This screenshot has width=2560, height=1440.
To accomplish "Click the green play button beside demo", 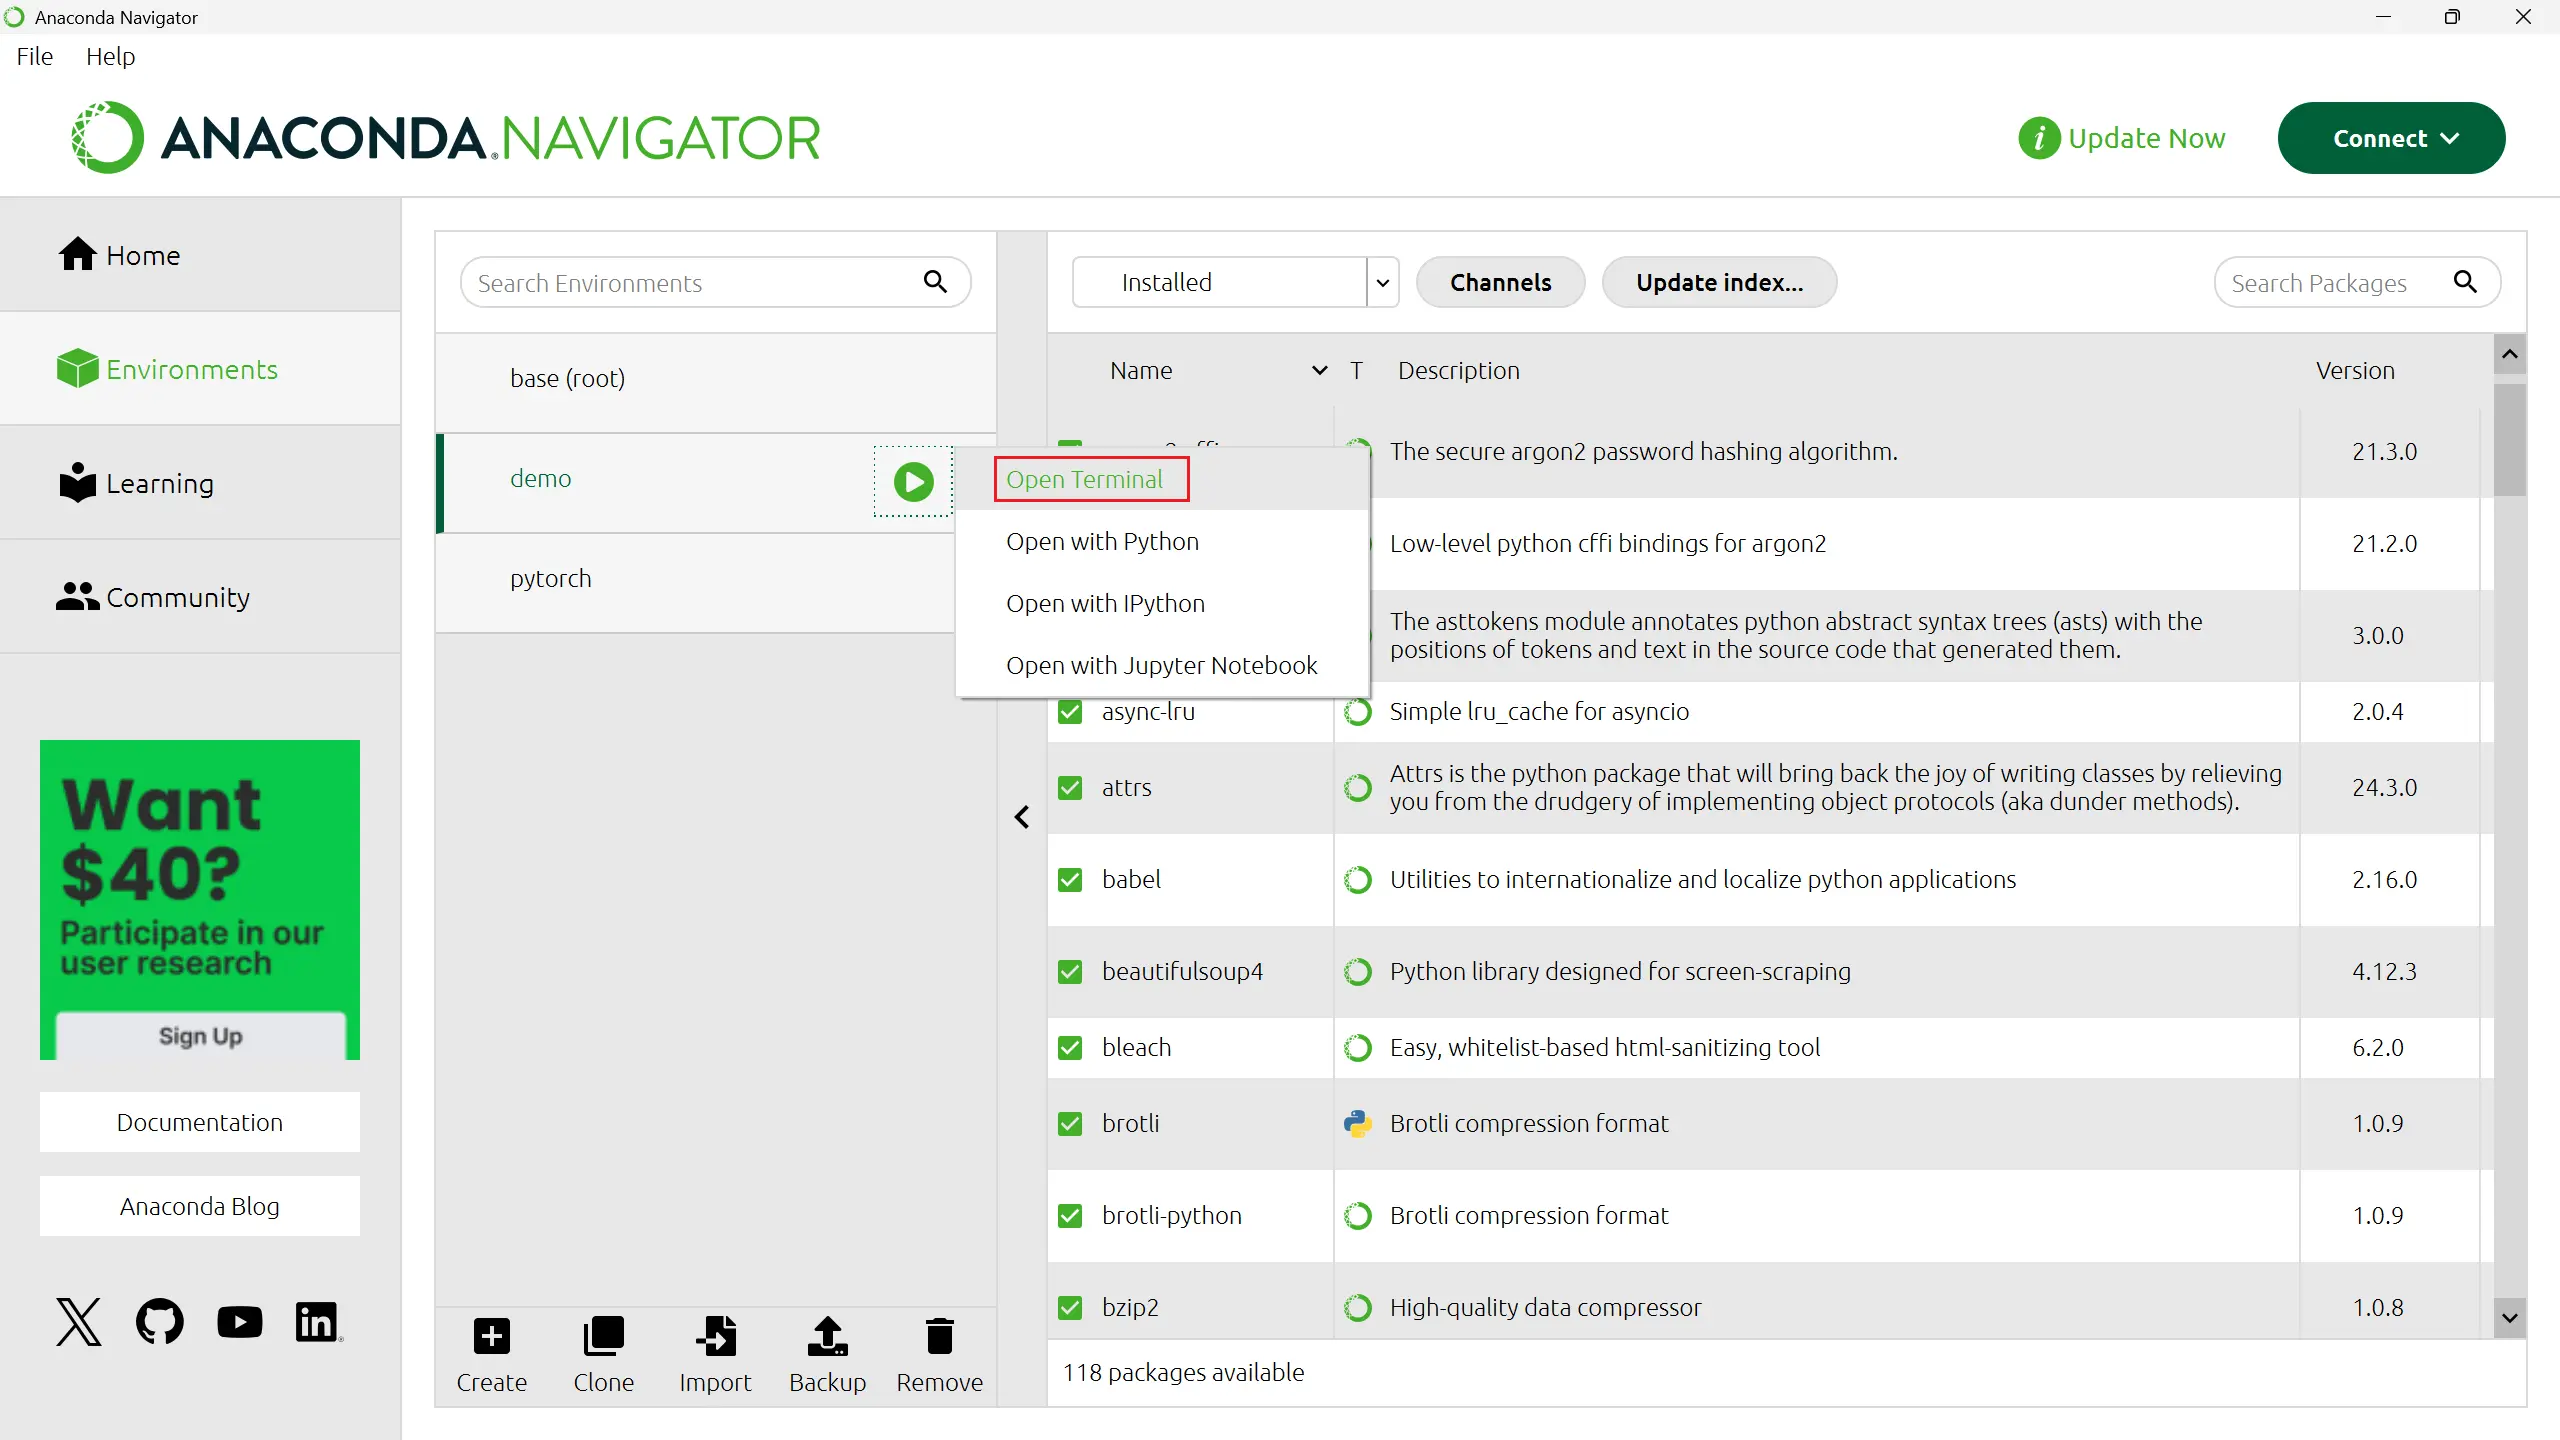I will click(913, 482).
